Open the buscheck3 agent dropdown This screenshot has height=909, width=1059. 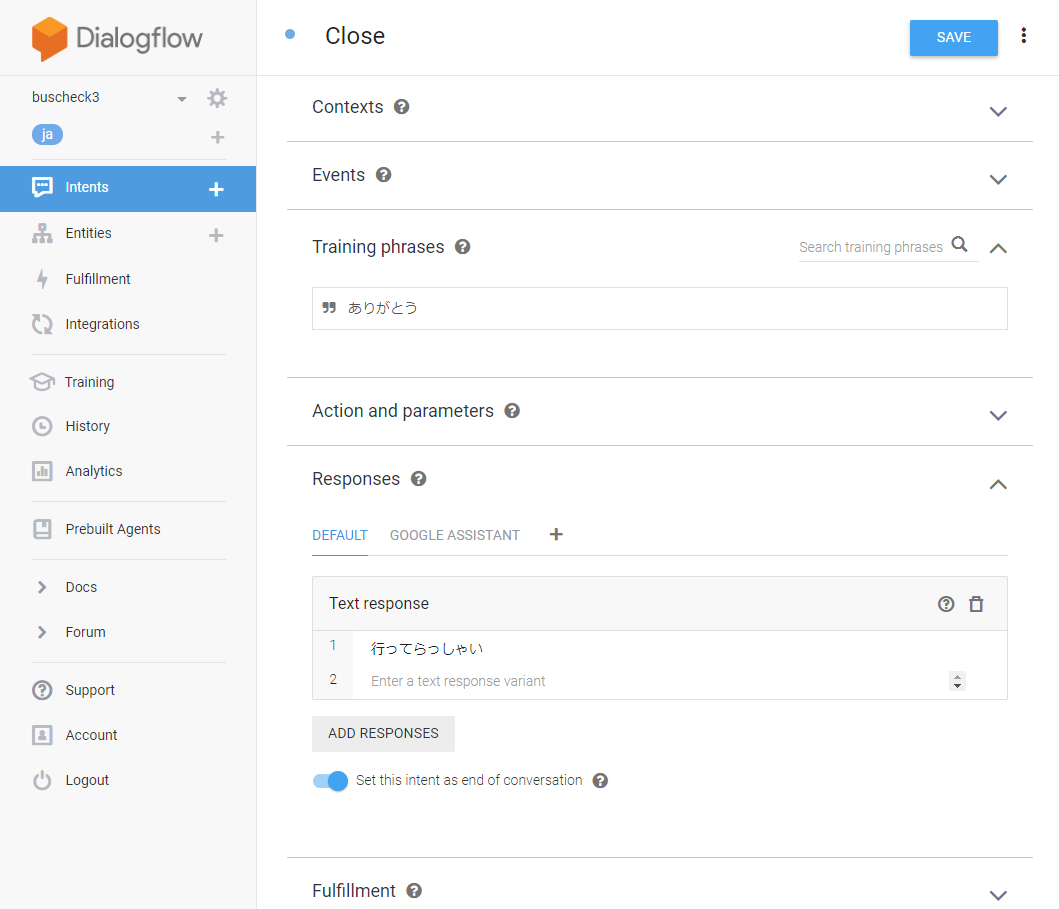point(182,99)
